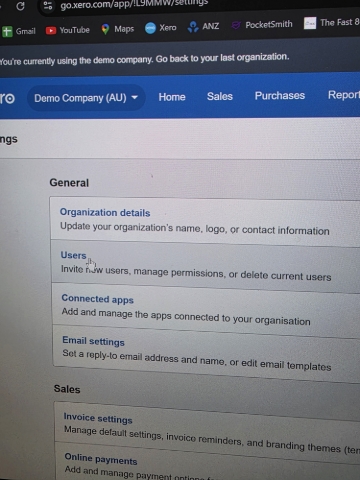Click the General section heading
The image size is (360, 480).
coord(69,183)
